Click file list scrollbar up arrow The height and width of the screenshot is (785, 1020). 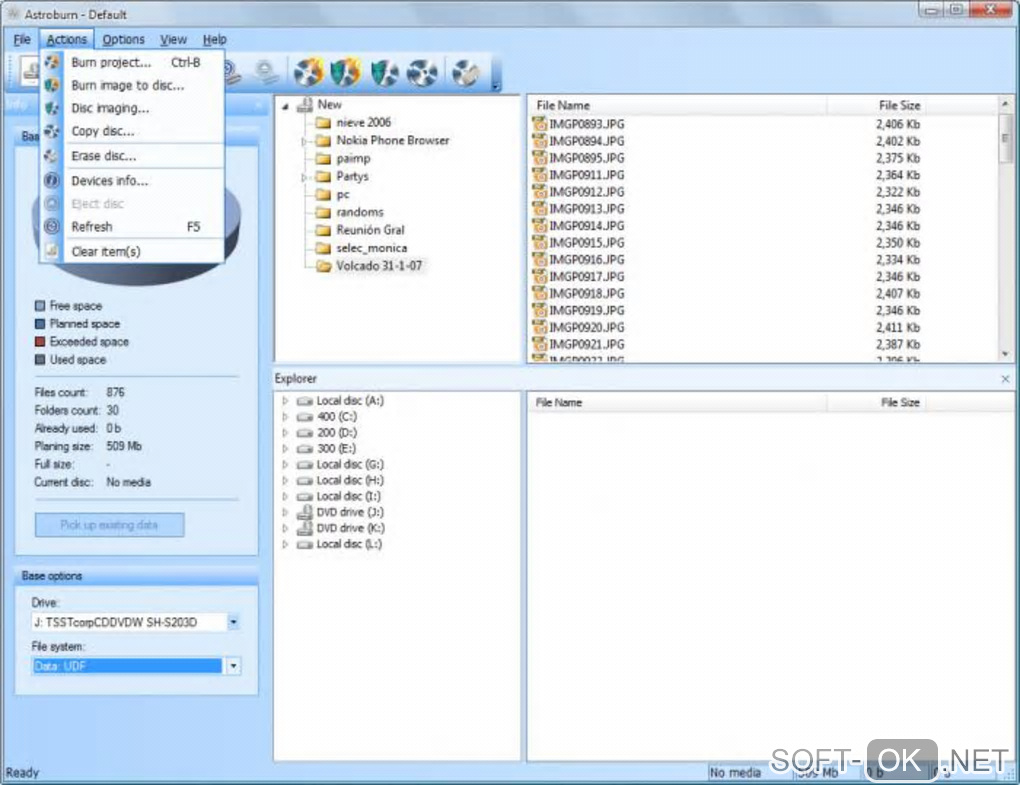click(x=1005, y=104)
